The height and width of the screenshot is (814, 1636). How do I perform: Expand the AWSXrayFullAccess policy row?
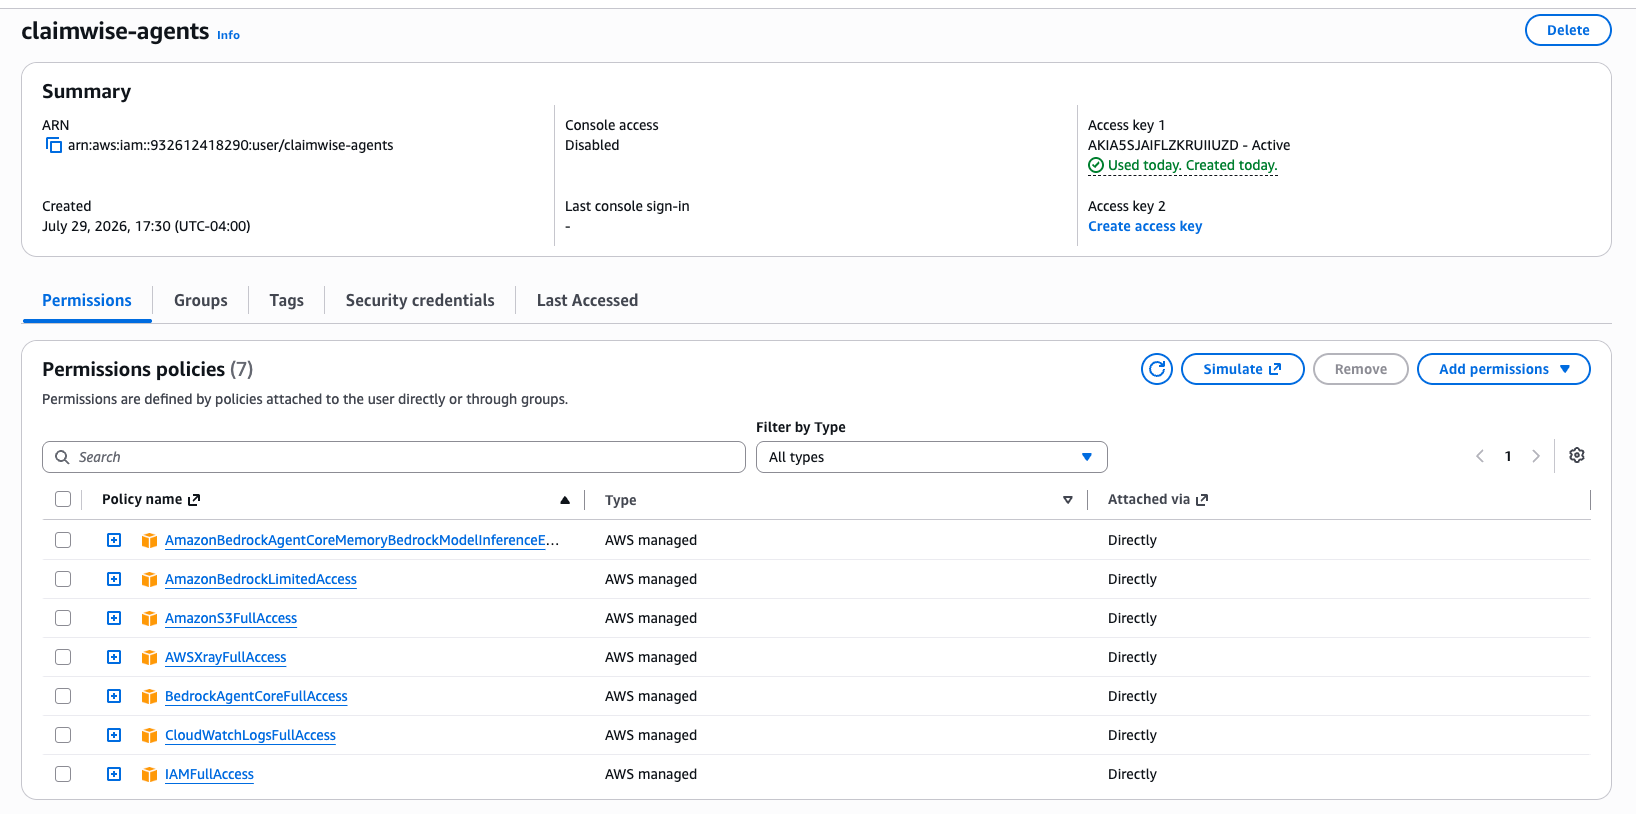(114, 657)
